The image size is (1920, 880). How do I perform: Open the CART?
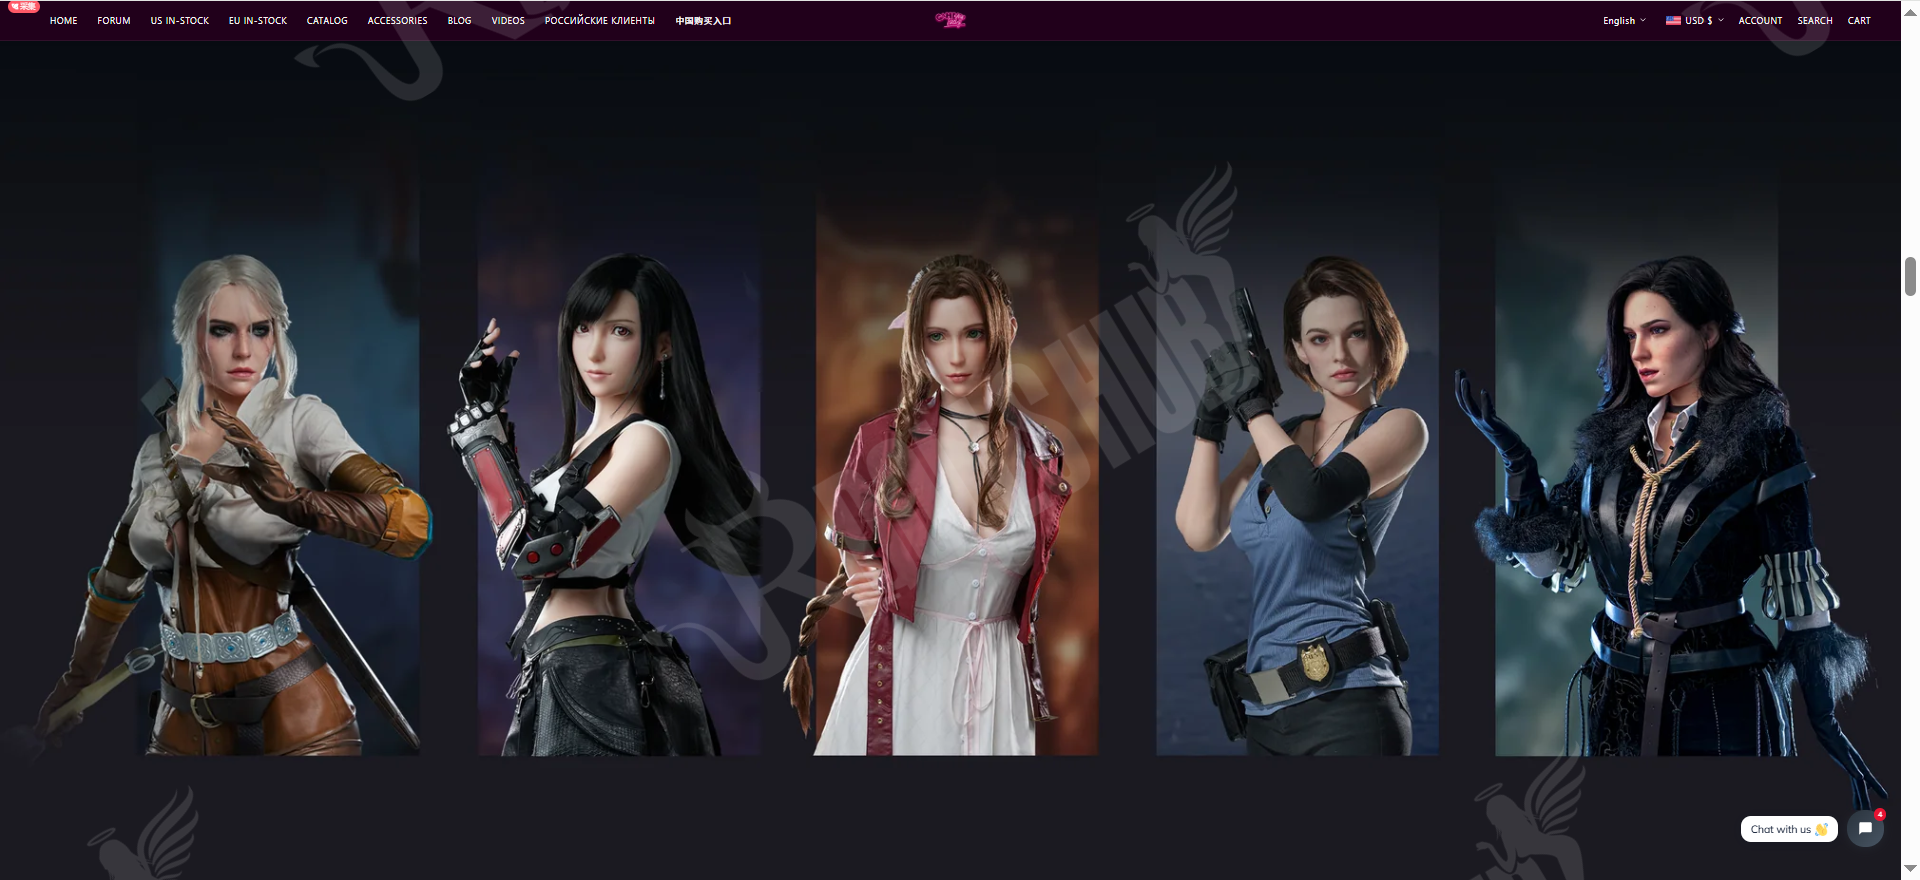click(1859, 21)
